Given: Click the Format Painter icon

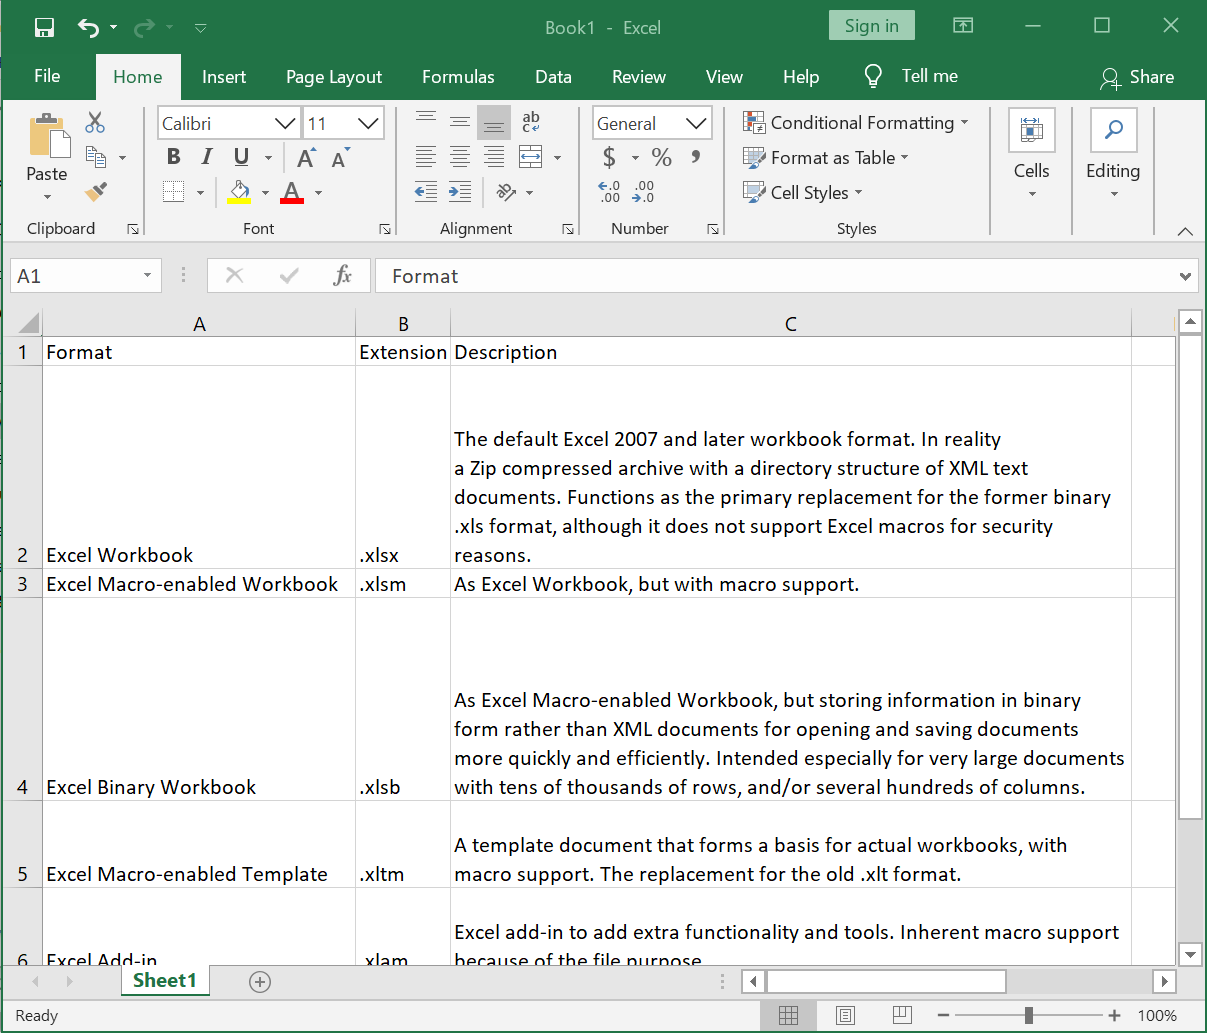Looking at the screenshot, I should [95, 191].
